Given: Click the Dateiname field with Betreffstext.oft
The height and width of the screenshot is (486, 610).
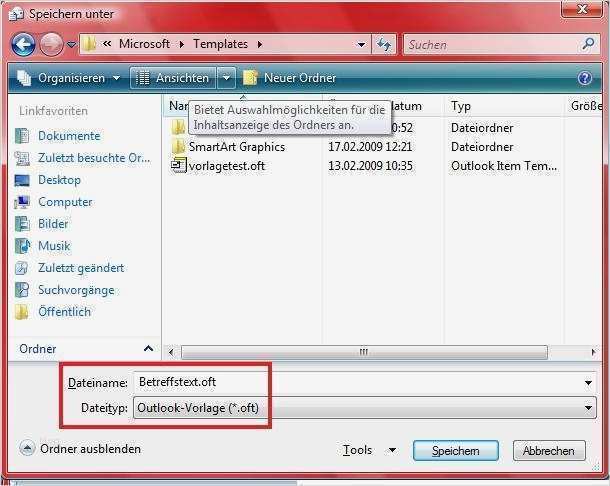Looking at the screenshot, I should click(358, 382).
